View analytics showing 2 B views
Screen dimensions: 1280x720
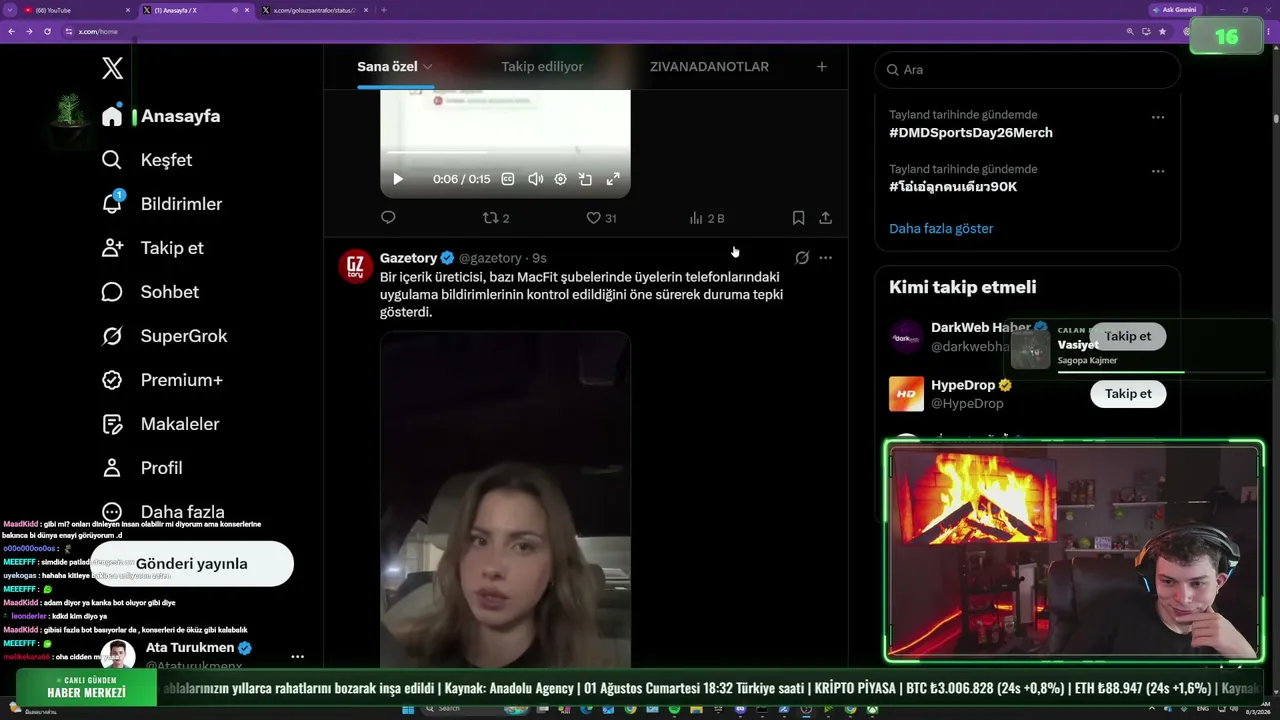(707, 218)
